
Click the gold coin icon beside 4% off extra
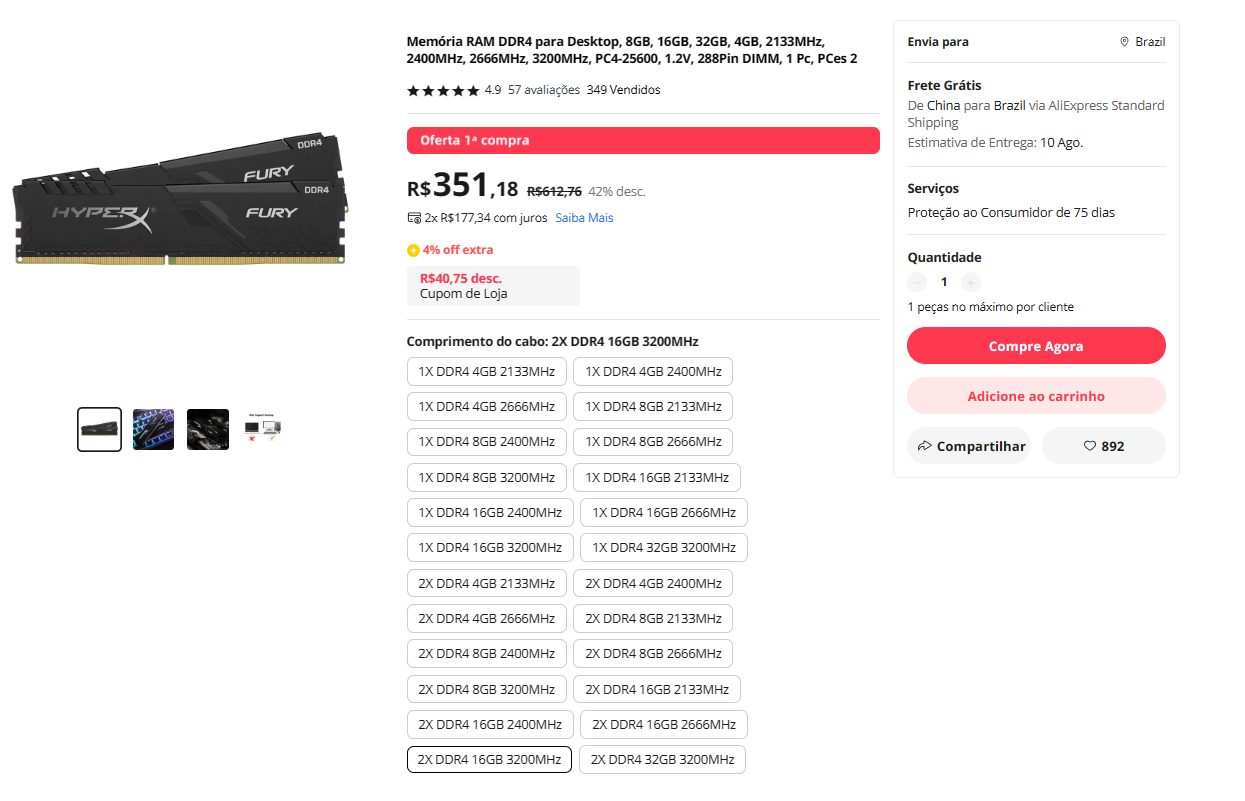[413, 250]
